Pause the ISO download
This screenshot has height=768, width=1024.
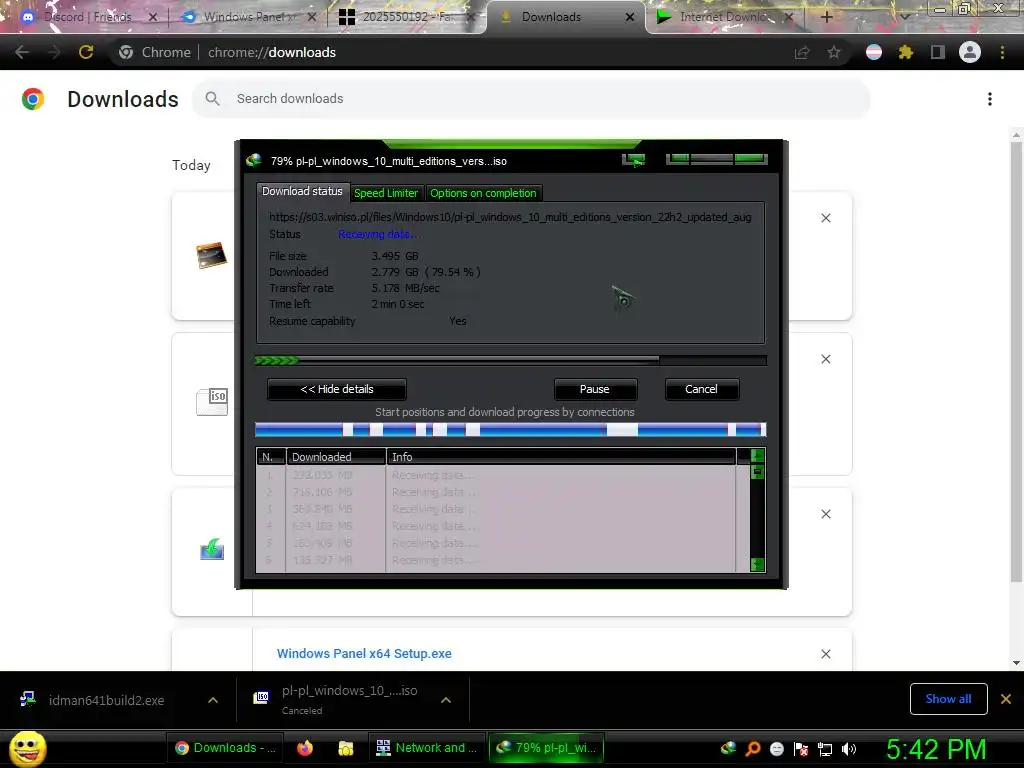coord(595,389)
